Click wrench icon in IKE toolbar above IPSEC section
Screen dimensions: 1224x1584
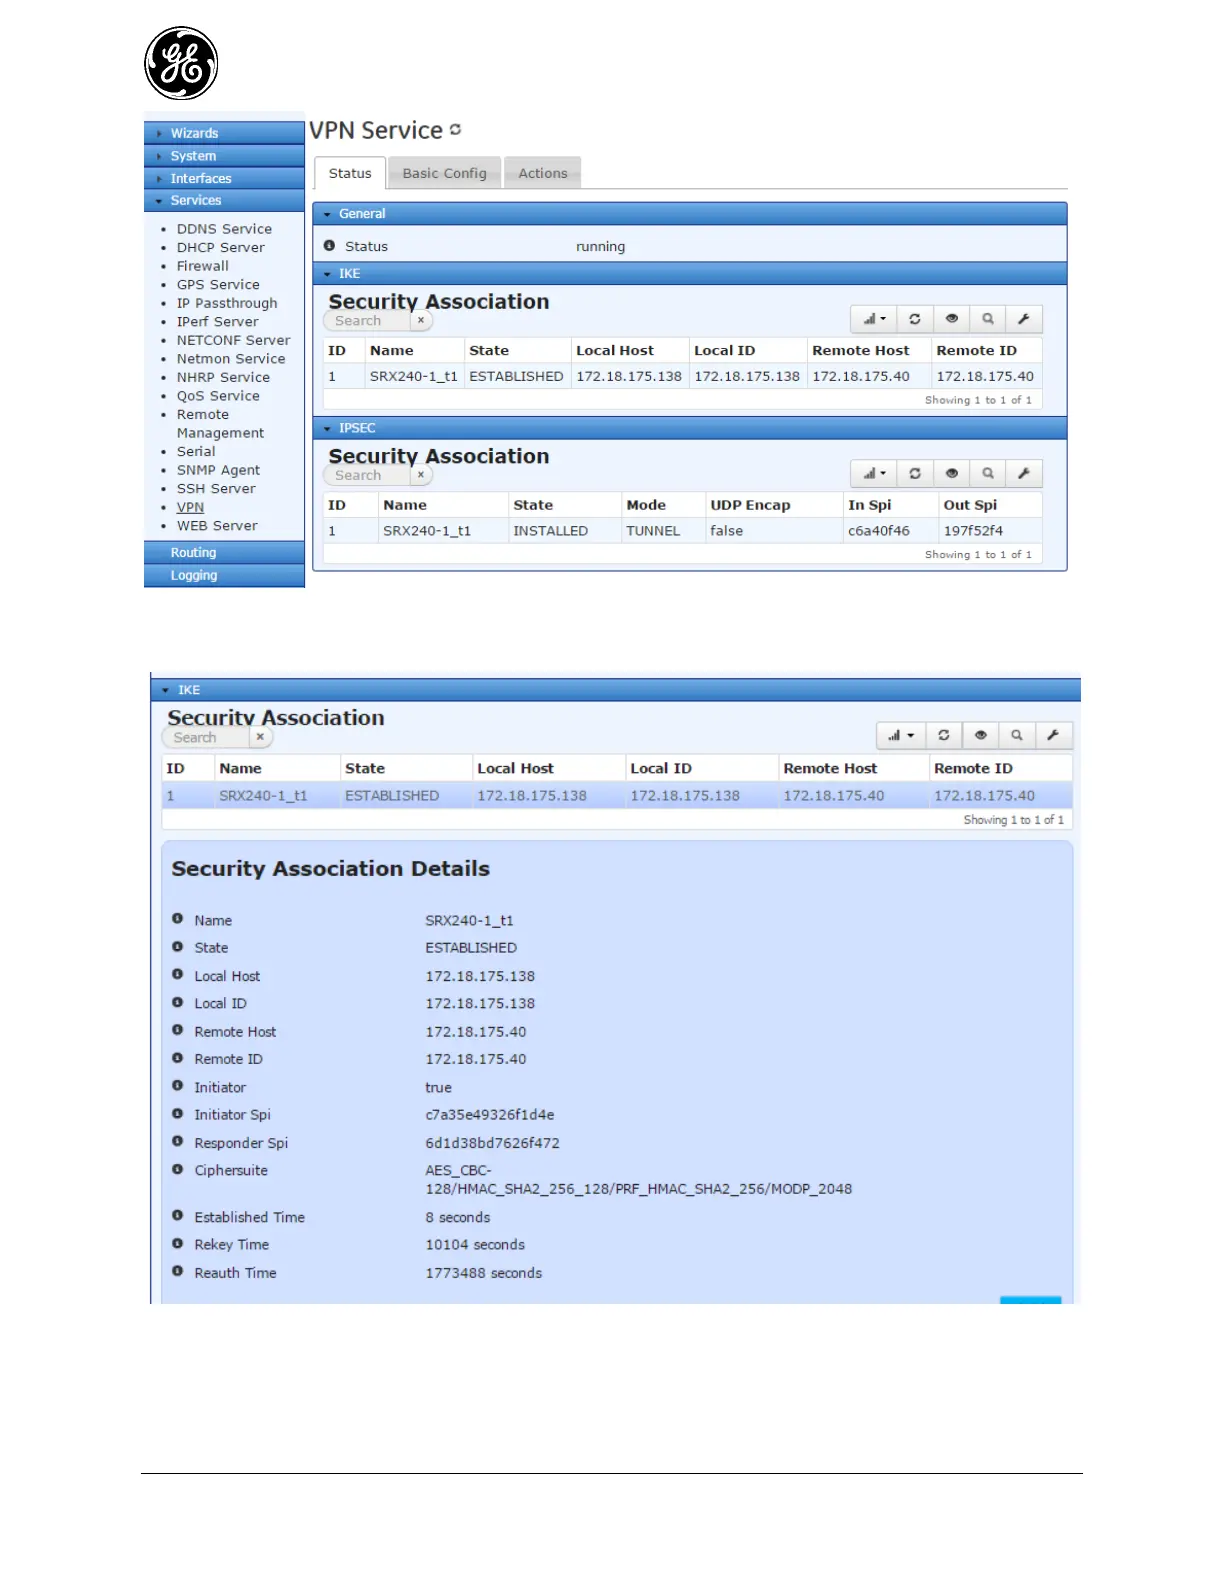1024,319
